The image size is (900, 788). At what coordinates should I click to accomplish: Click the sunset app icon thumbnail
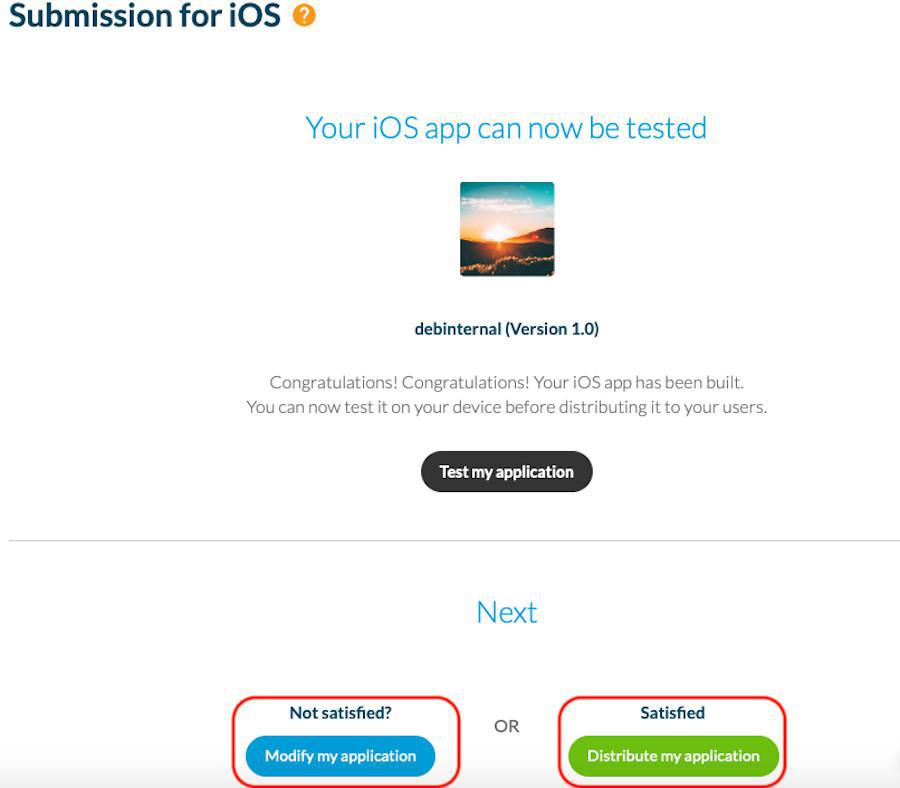506,229
